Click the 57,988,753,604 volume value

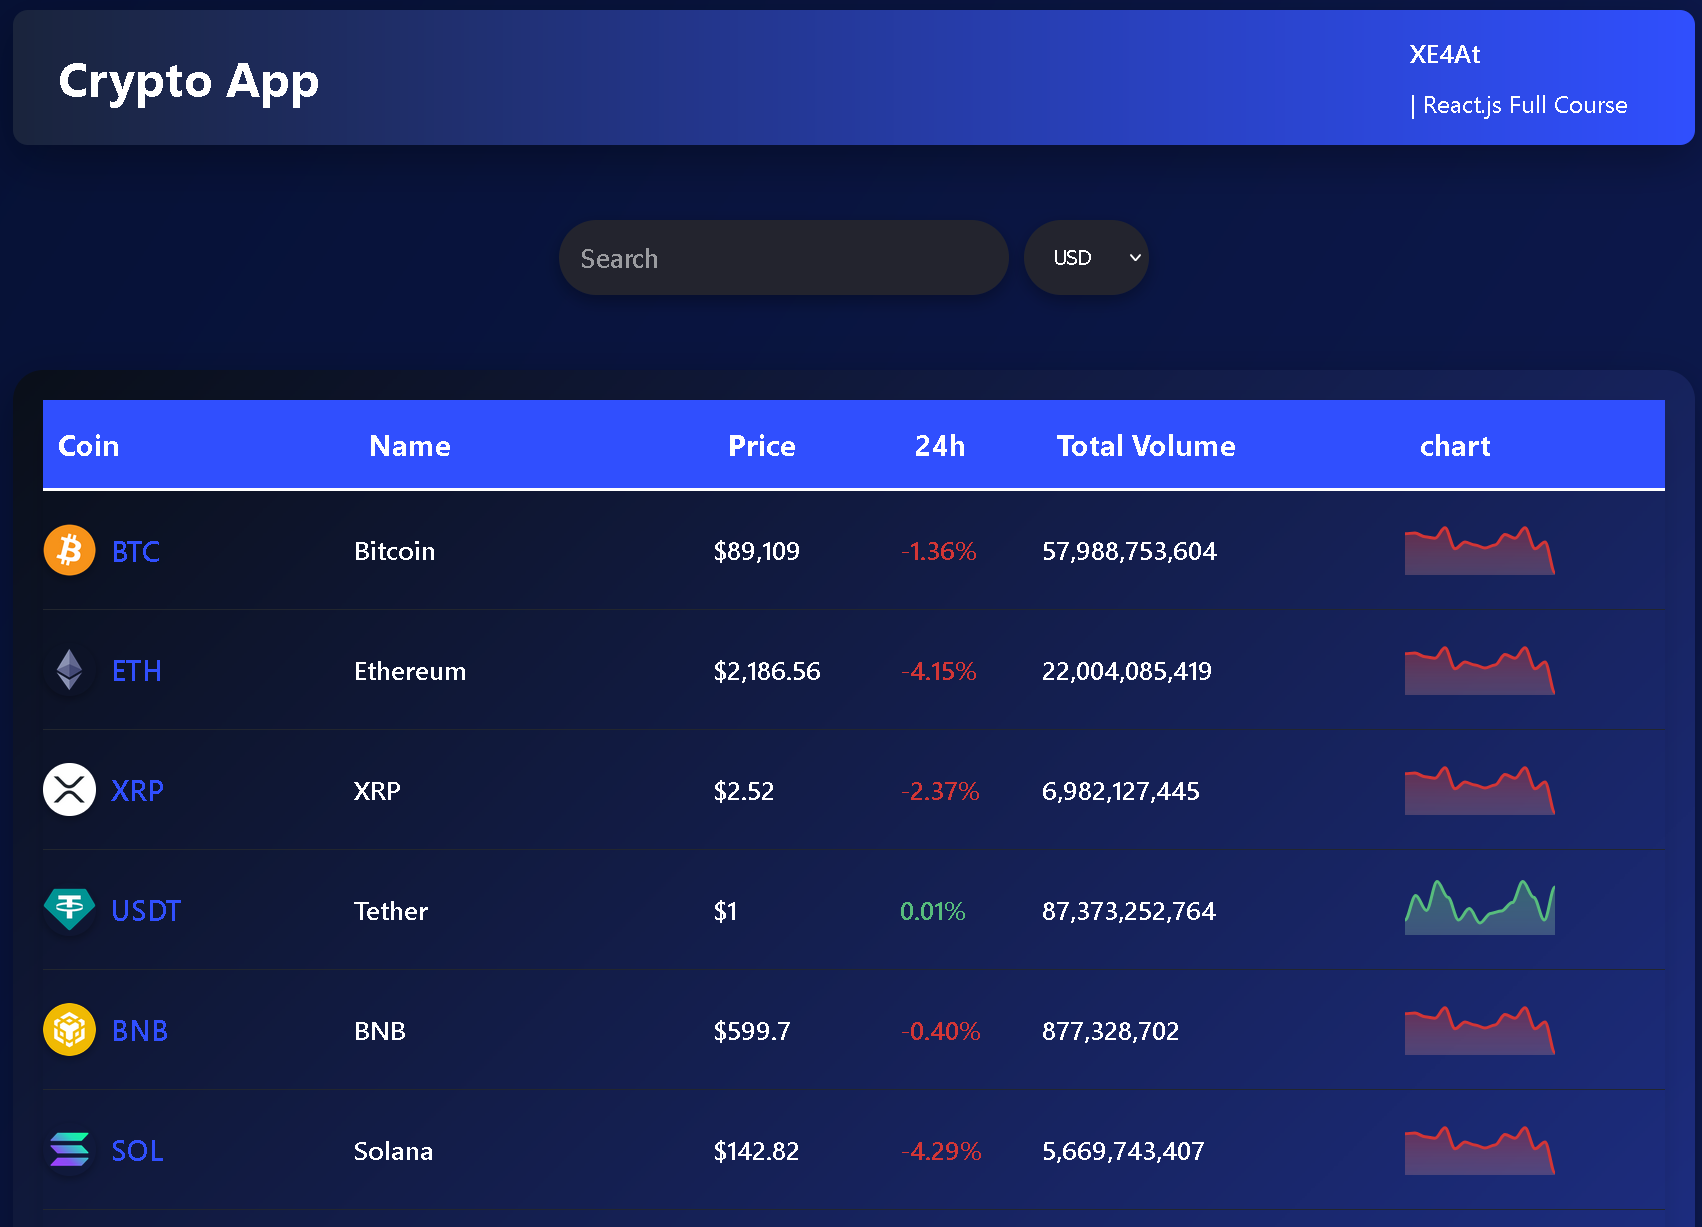coord(1129,551)
